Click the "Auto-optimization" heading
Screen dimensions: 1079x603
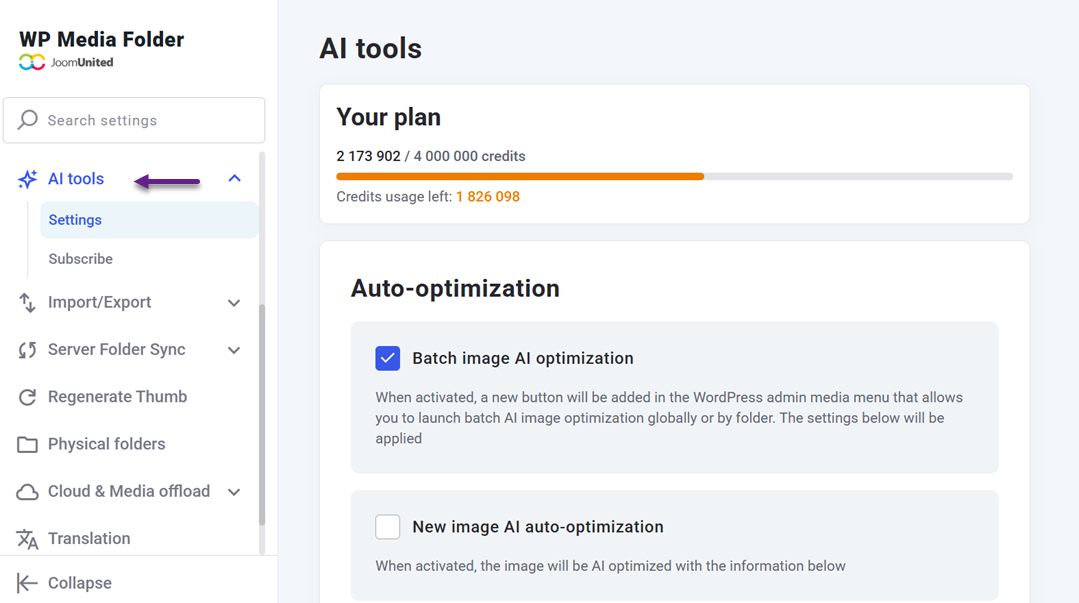coord(455,288)
